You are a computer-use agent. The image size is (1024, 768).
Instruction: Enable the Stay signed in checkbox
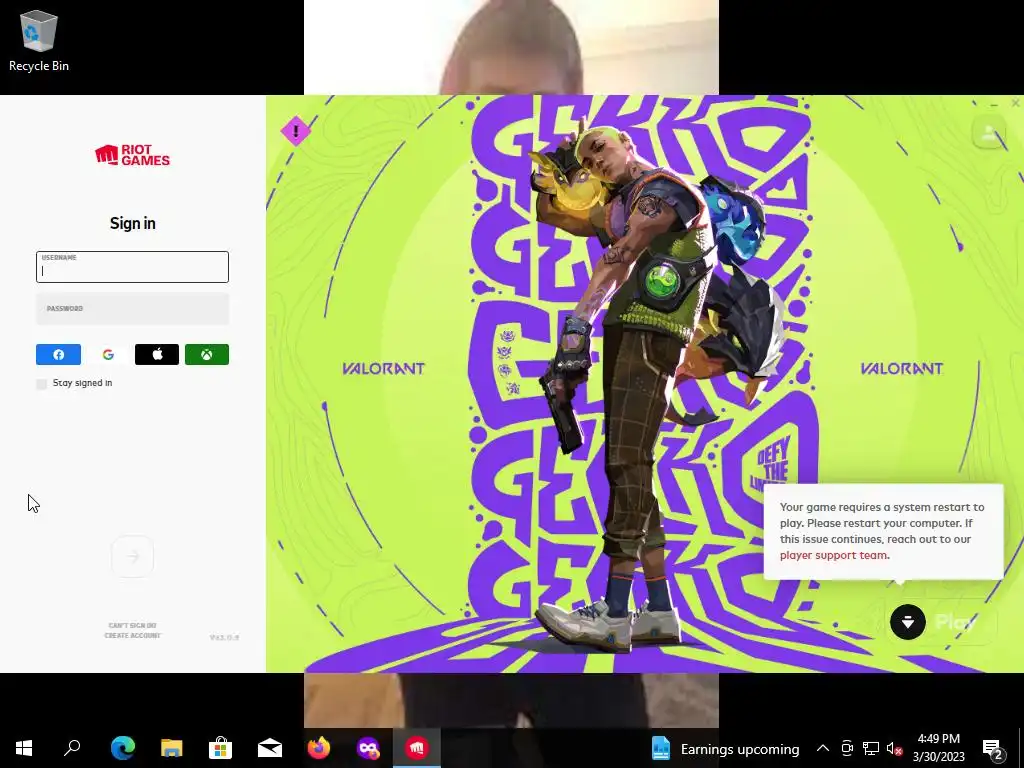tap(42, 383)
